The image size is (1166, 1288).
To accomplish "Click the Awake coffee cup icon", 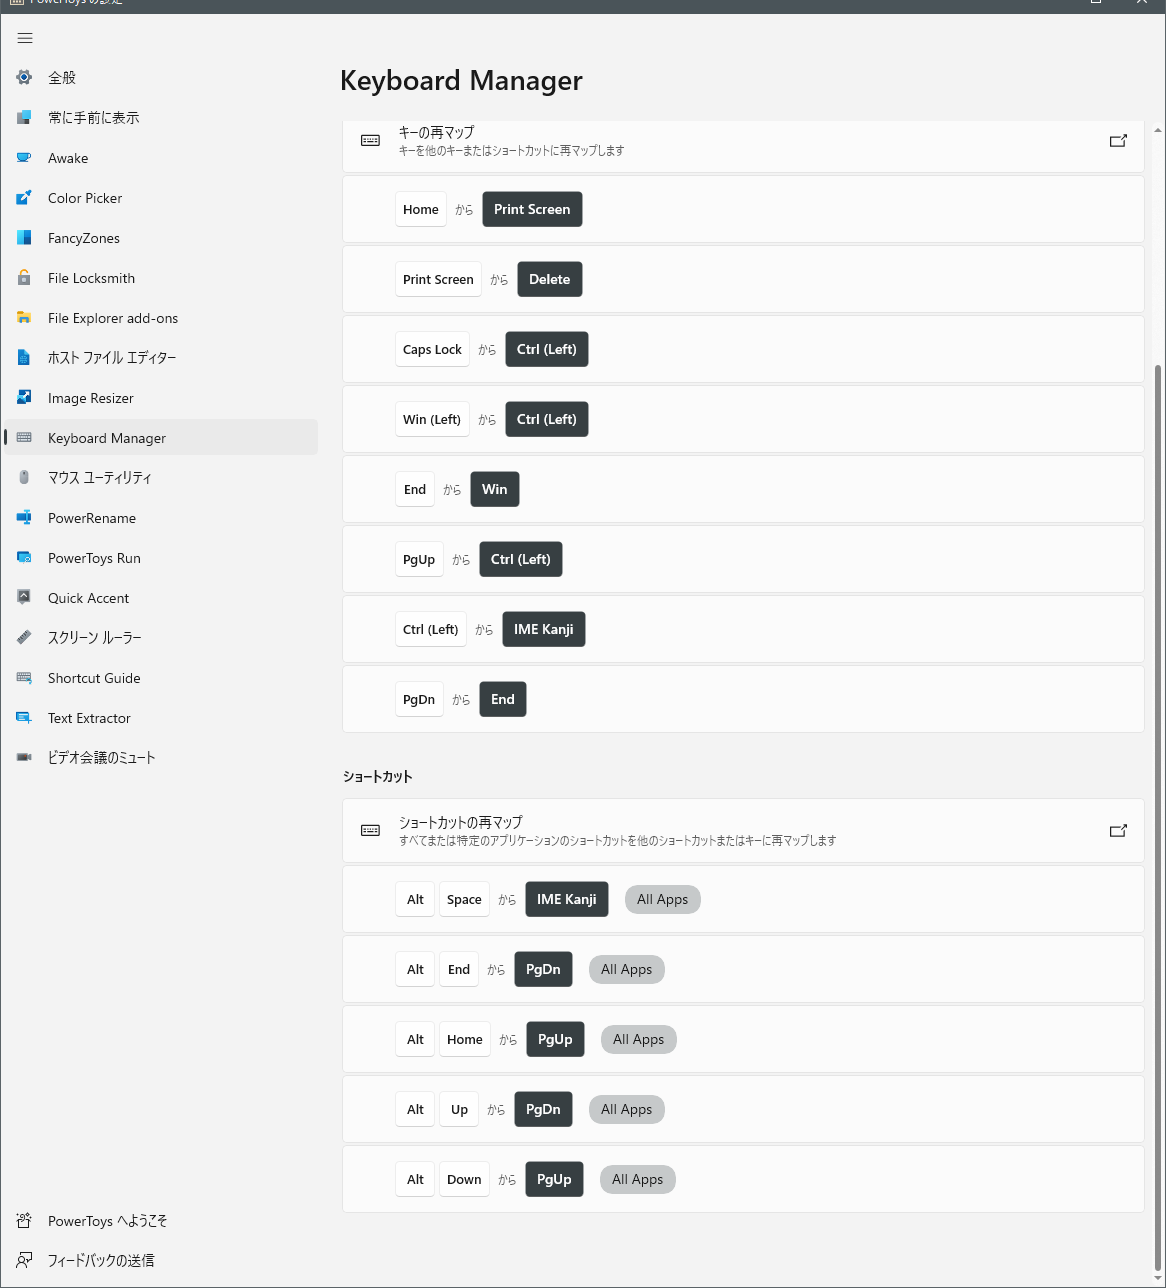I will 24,158.
